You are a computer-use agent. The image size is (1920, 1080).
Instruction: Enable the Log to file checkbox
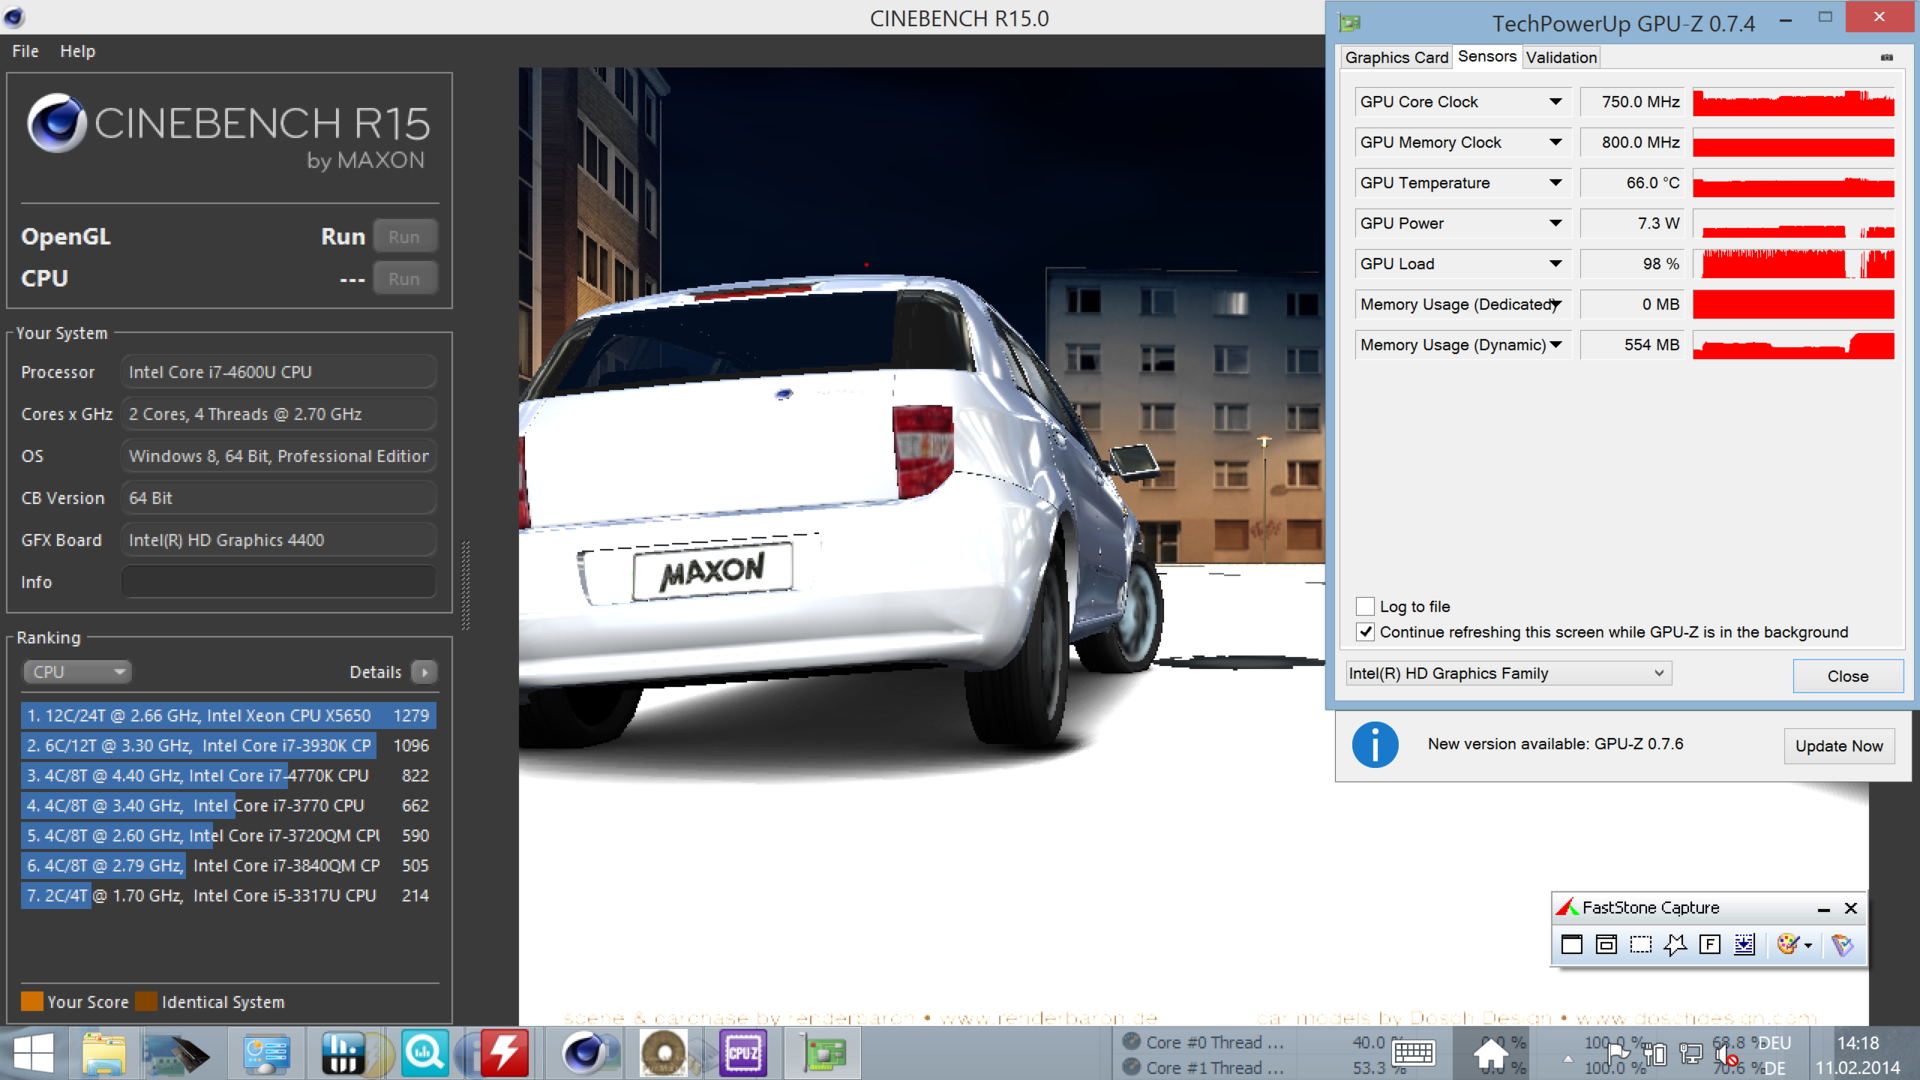click(1365, 607)
